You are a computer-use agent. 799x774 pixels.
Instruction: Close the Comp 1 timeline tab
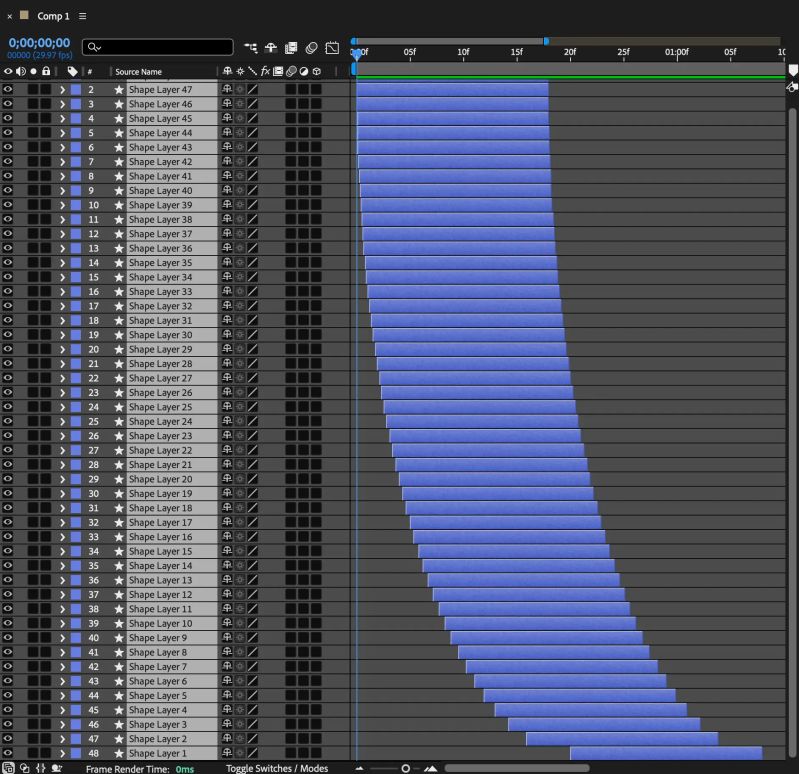tap(10, 16)
